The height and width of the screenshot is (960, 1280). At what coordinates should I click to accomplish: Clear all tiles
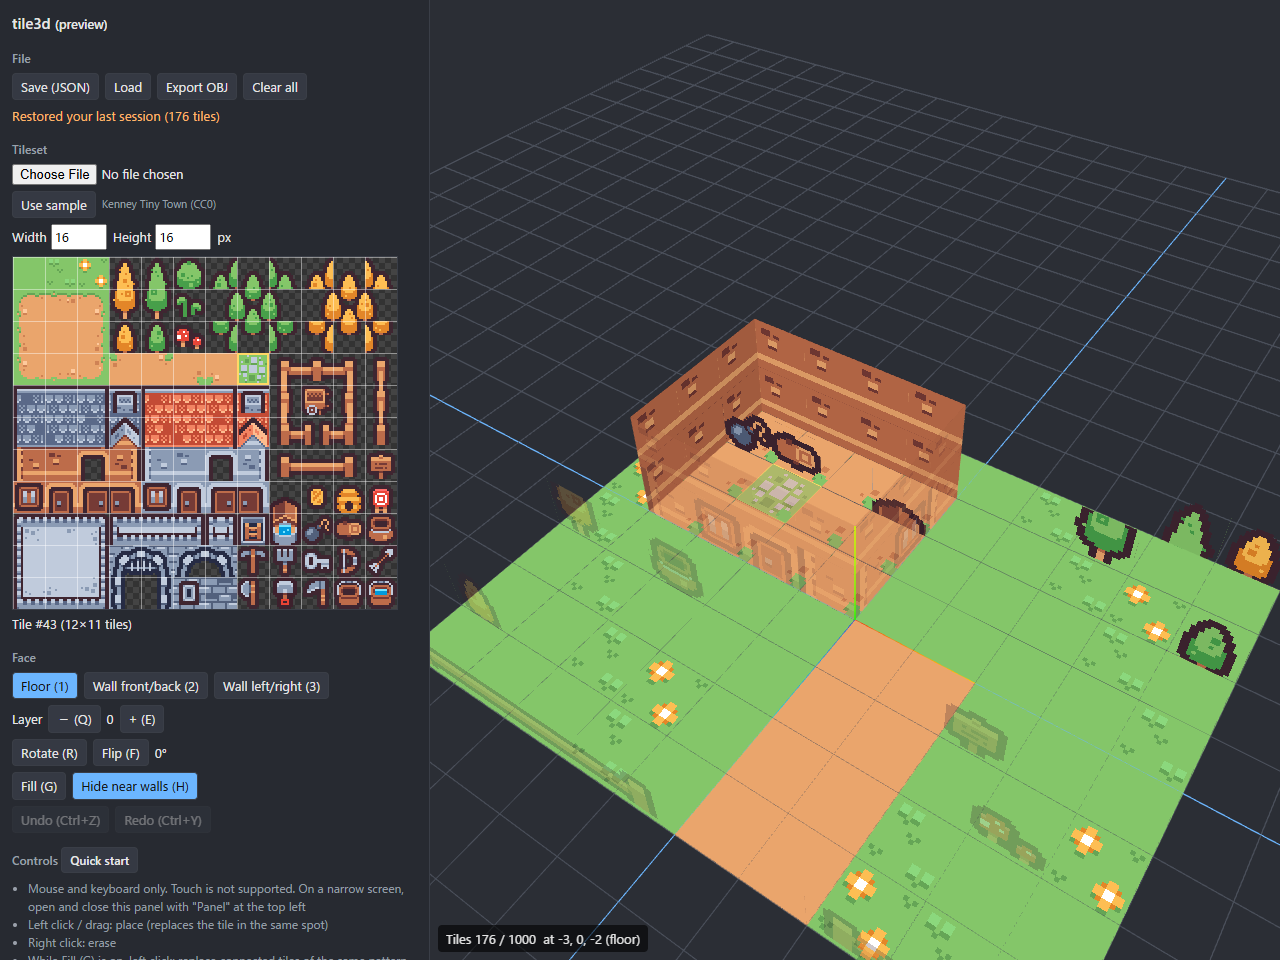tap(275, 87)
